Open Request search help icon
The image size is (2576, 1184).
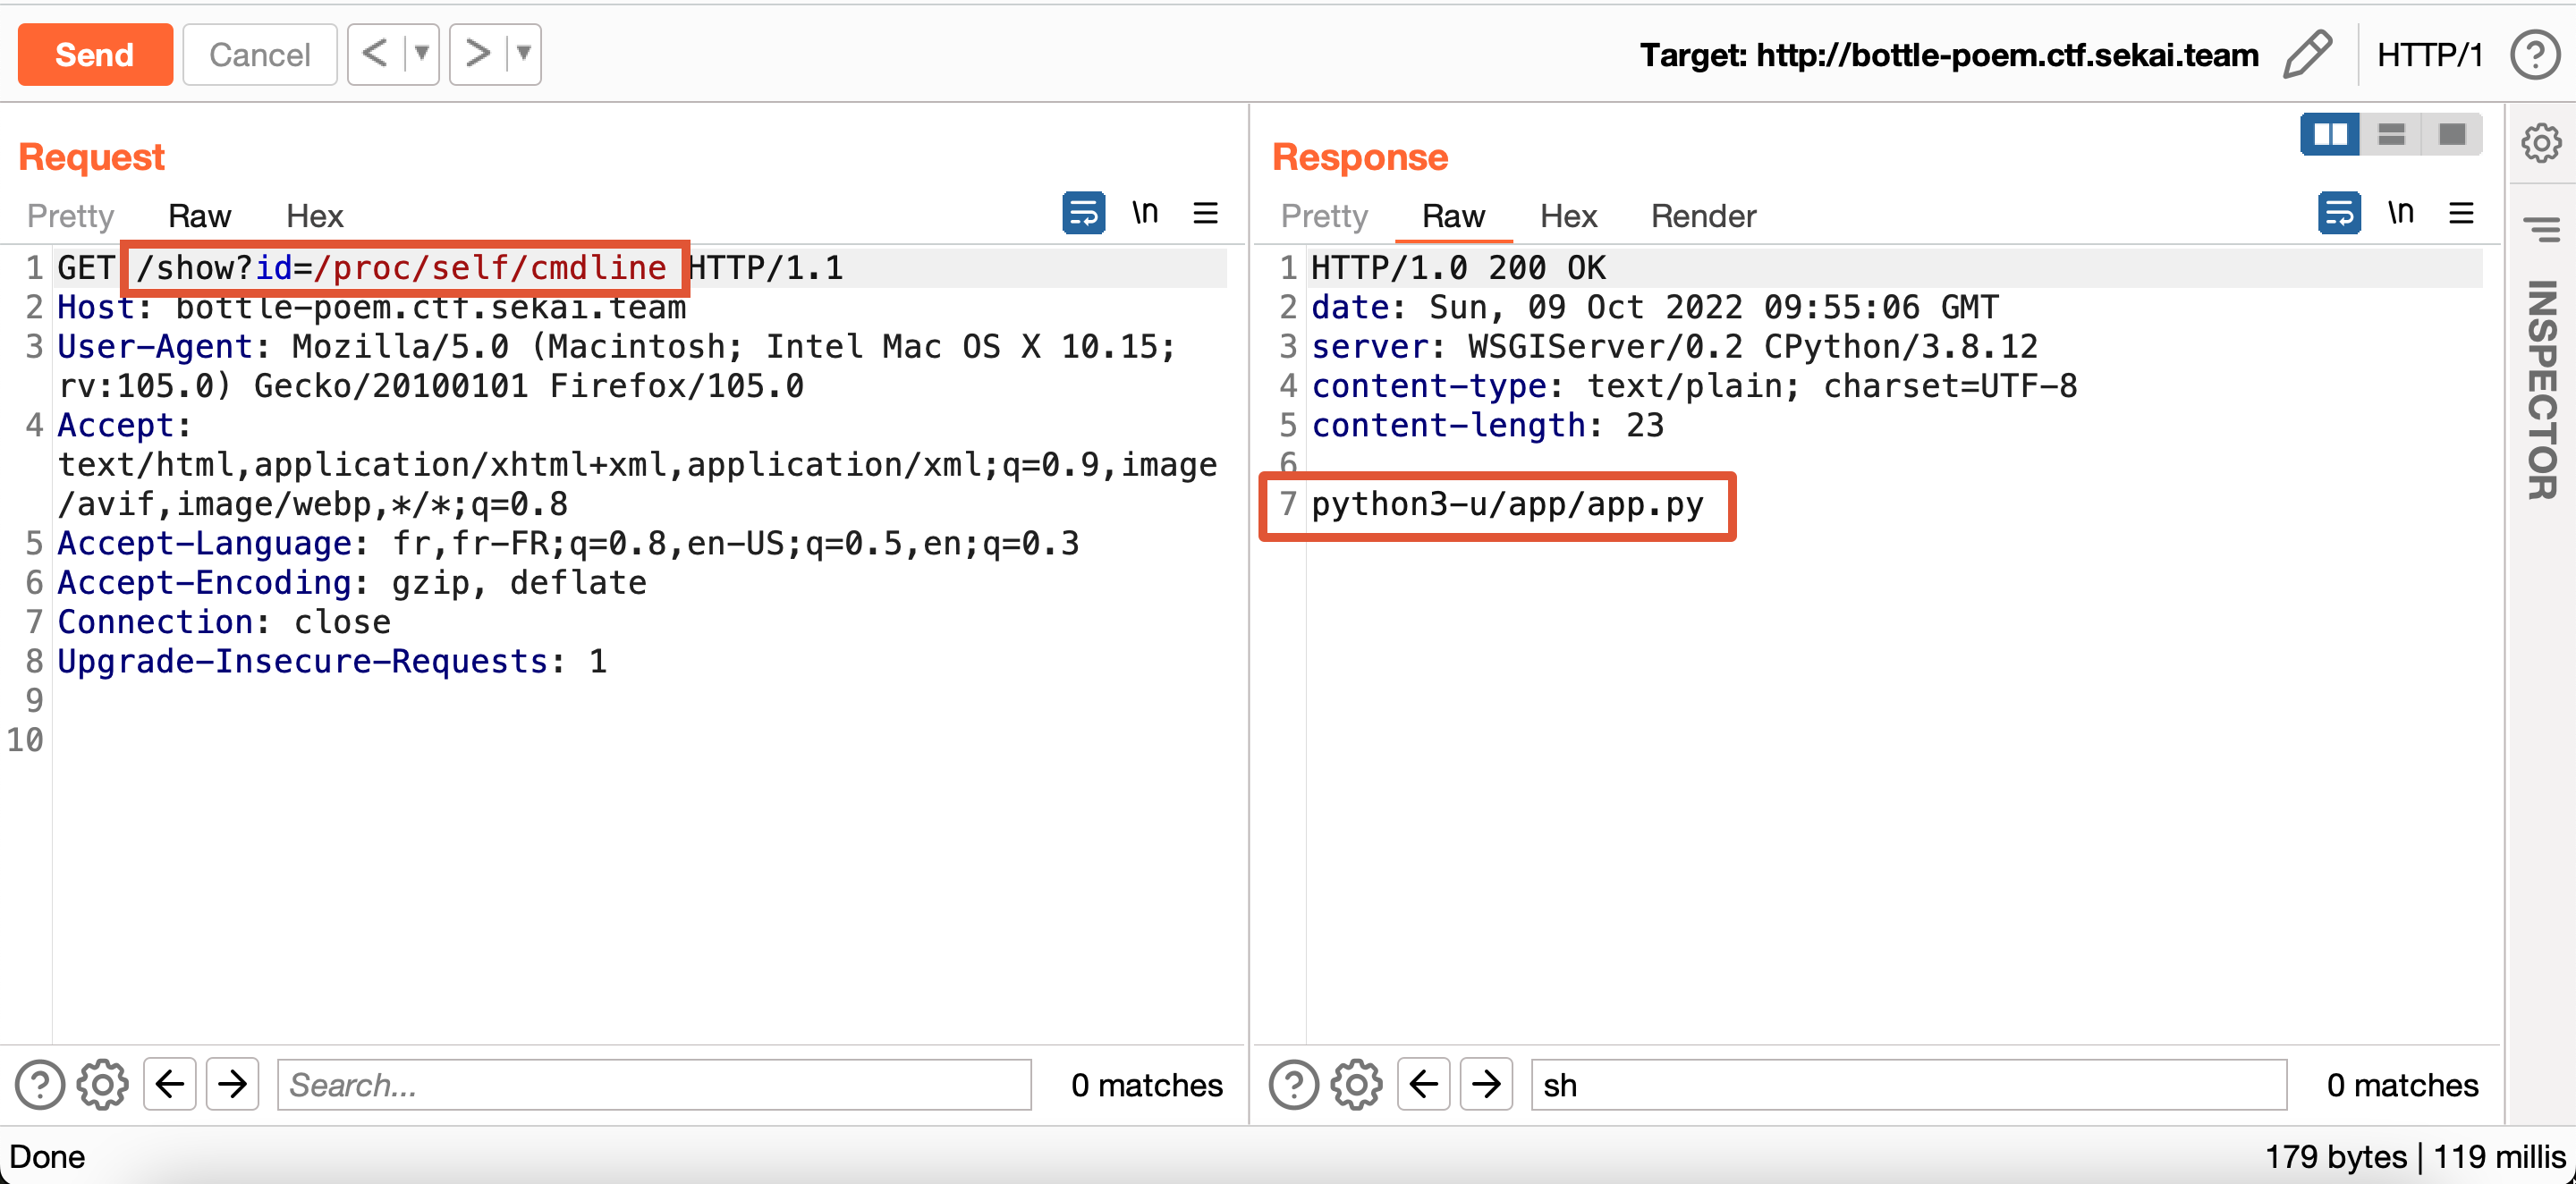(40, 1085)
